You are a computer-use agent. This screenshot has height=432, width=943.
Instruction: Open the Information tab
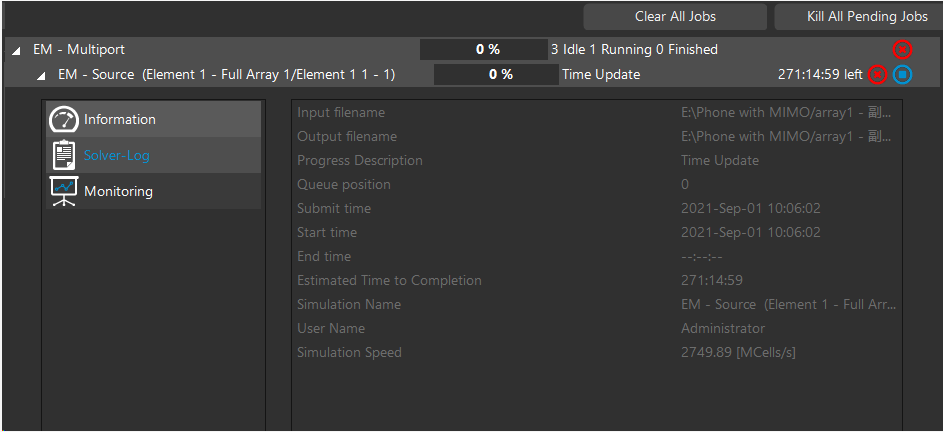pos(120,119)
